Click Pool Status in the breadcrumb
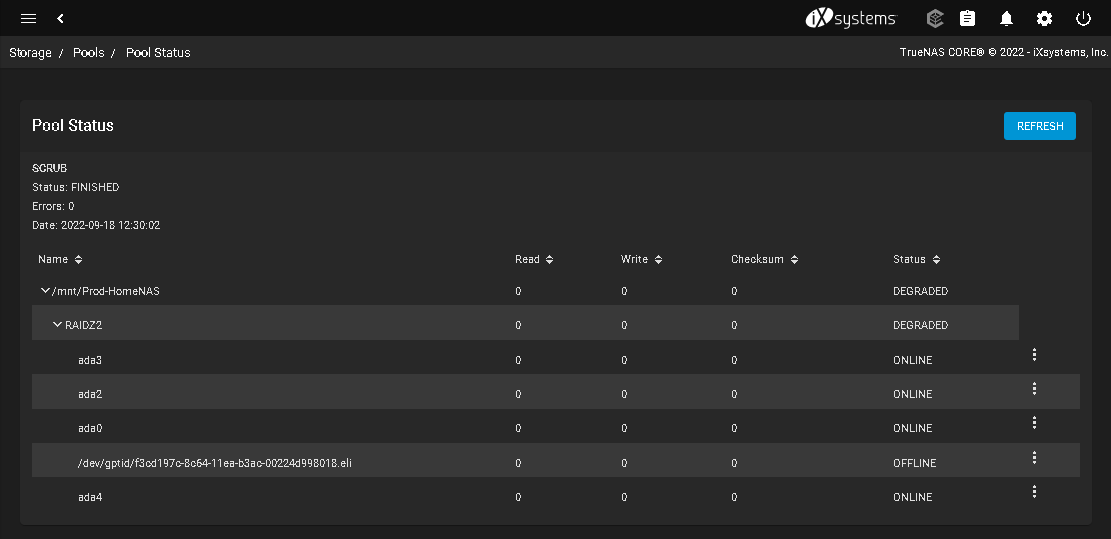Viewport: 1111px width, 539px height. coord(158,52)
